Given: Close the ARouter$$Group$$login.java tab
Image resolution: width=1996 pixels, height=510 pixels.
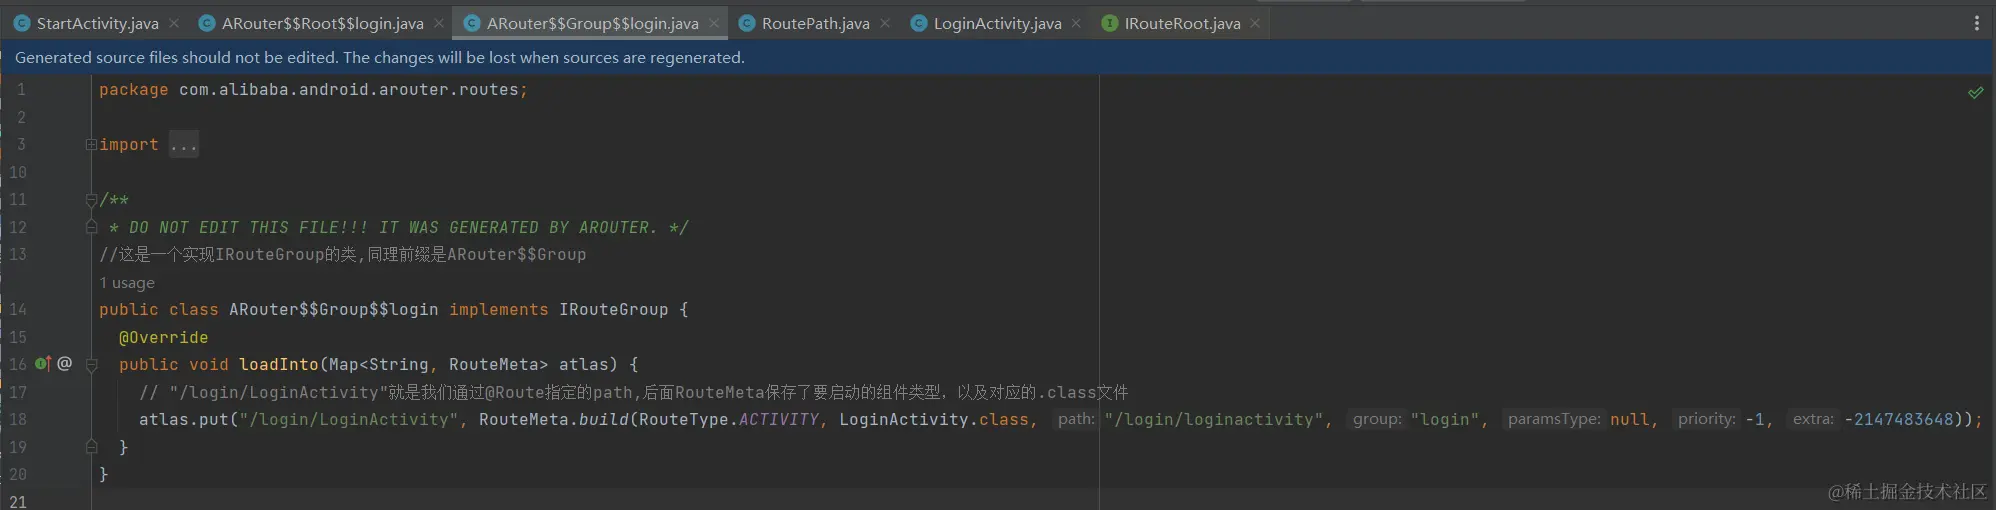Looking at the screenshot, I should click(713, 23).
